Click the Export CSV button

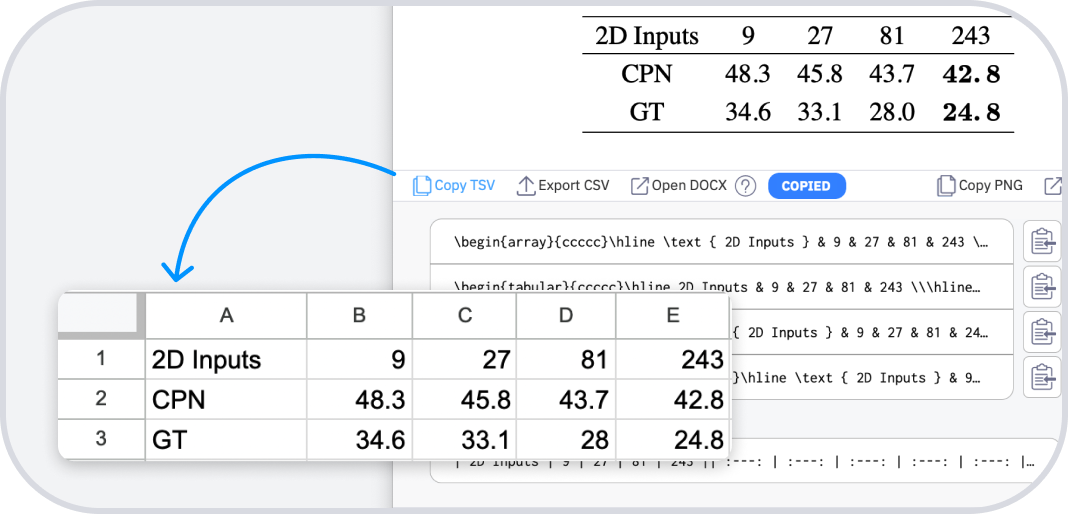coord(563,186)
